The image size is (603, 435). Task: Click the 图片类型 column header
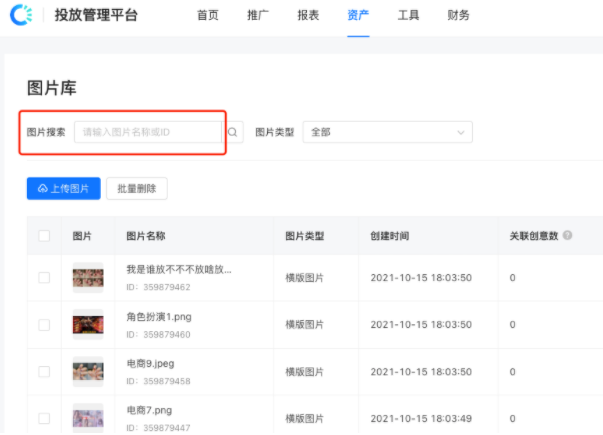coord(305,236)
